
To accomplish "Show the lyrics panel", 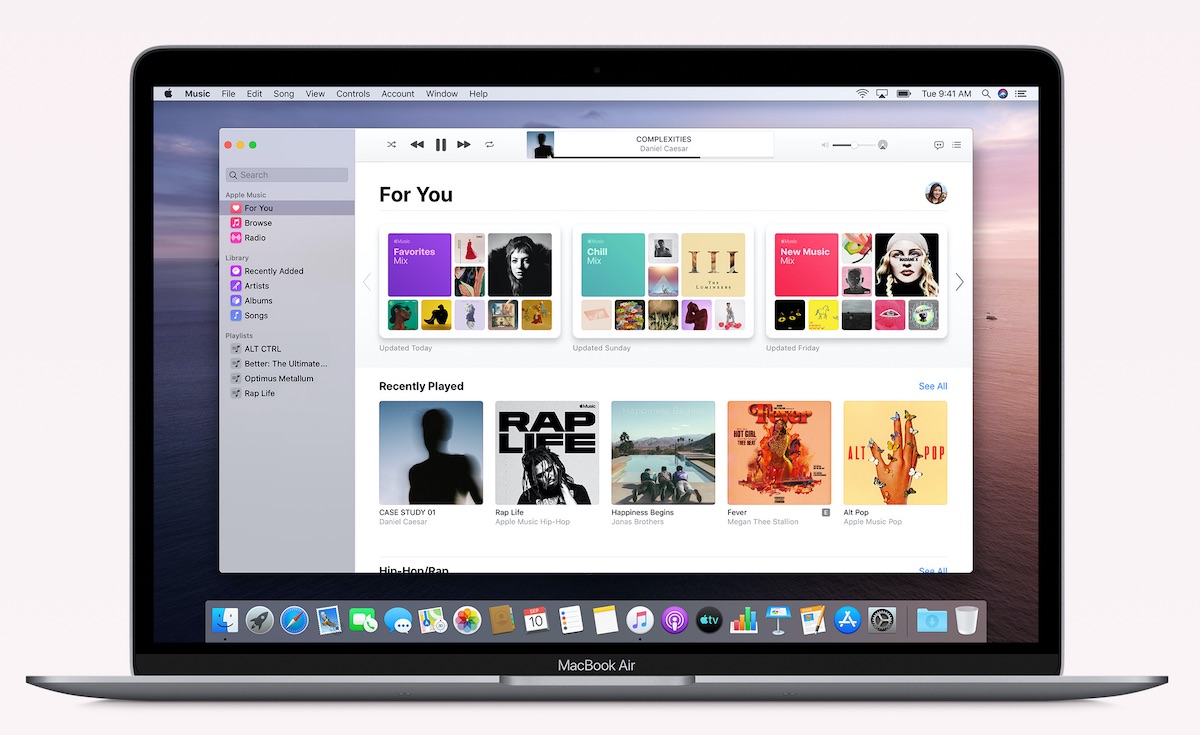I will (938, 145).
